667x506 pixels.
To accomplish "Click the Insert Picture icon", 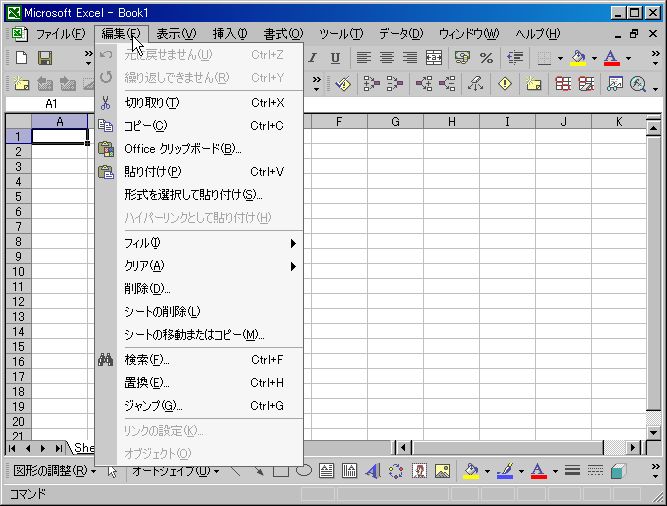I will pos(442,471).
